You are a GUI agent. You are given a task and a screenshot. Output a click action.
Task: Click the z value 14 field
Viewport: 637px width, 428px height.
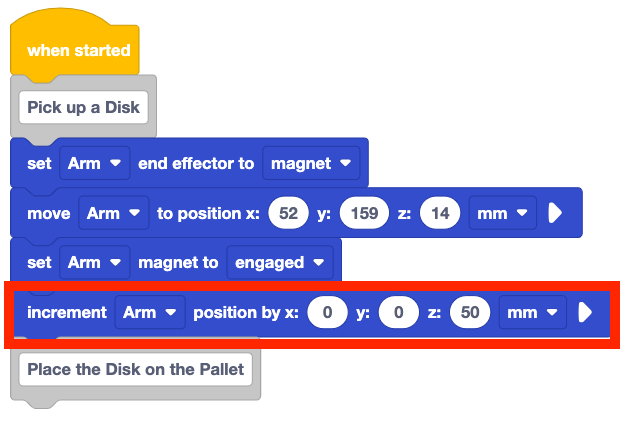click(x=440, y=213)
